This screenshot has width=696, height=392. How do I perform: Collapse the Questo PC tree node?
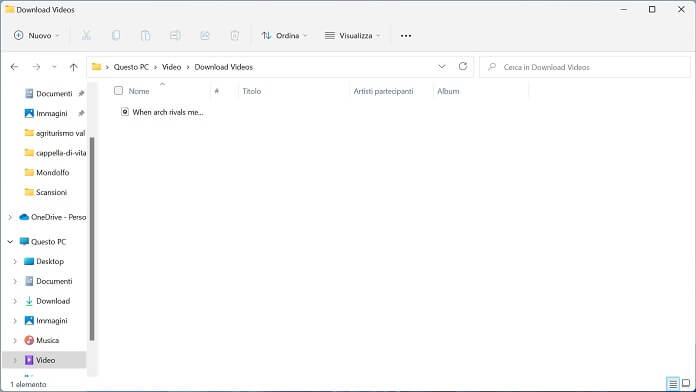[x=10, y=242]
